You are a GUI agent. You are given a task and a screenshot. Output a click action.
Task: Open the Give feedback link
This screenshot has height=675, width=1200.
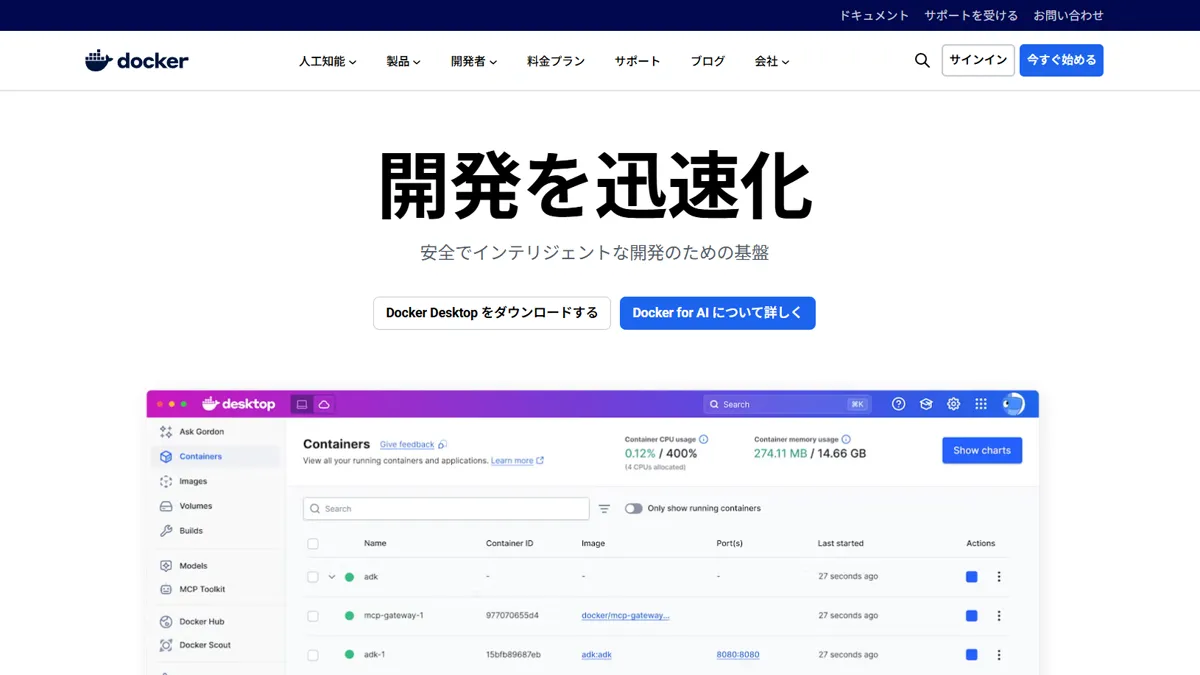[407, 444]
